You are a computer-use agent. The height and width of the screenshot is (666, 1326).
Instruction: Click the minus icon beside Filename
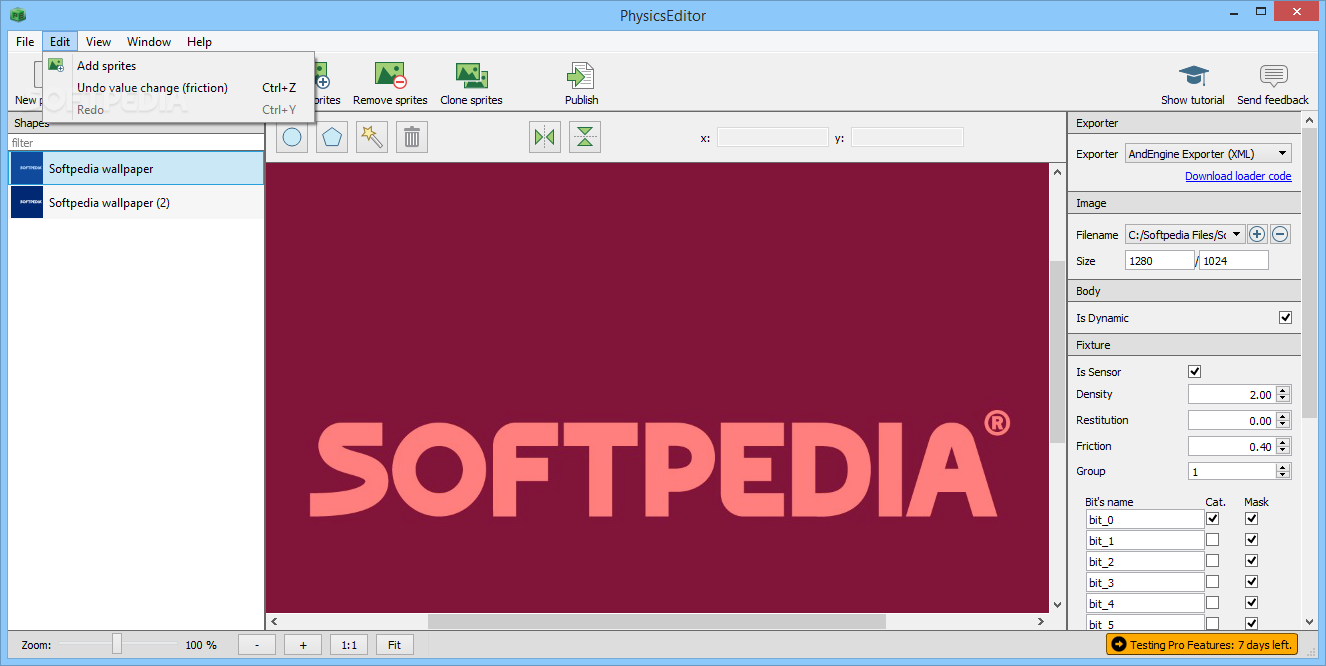[1280, 235]
